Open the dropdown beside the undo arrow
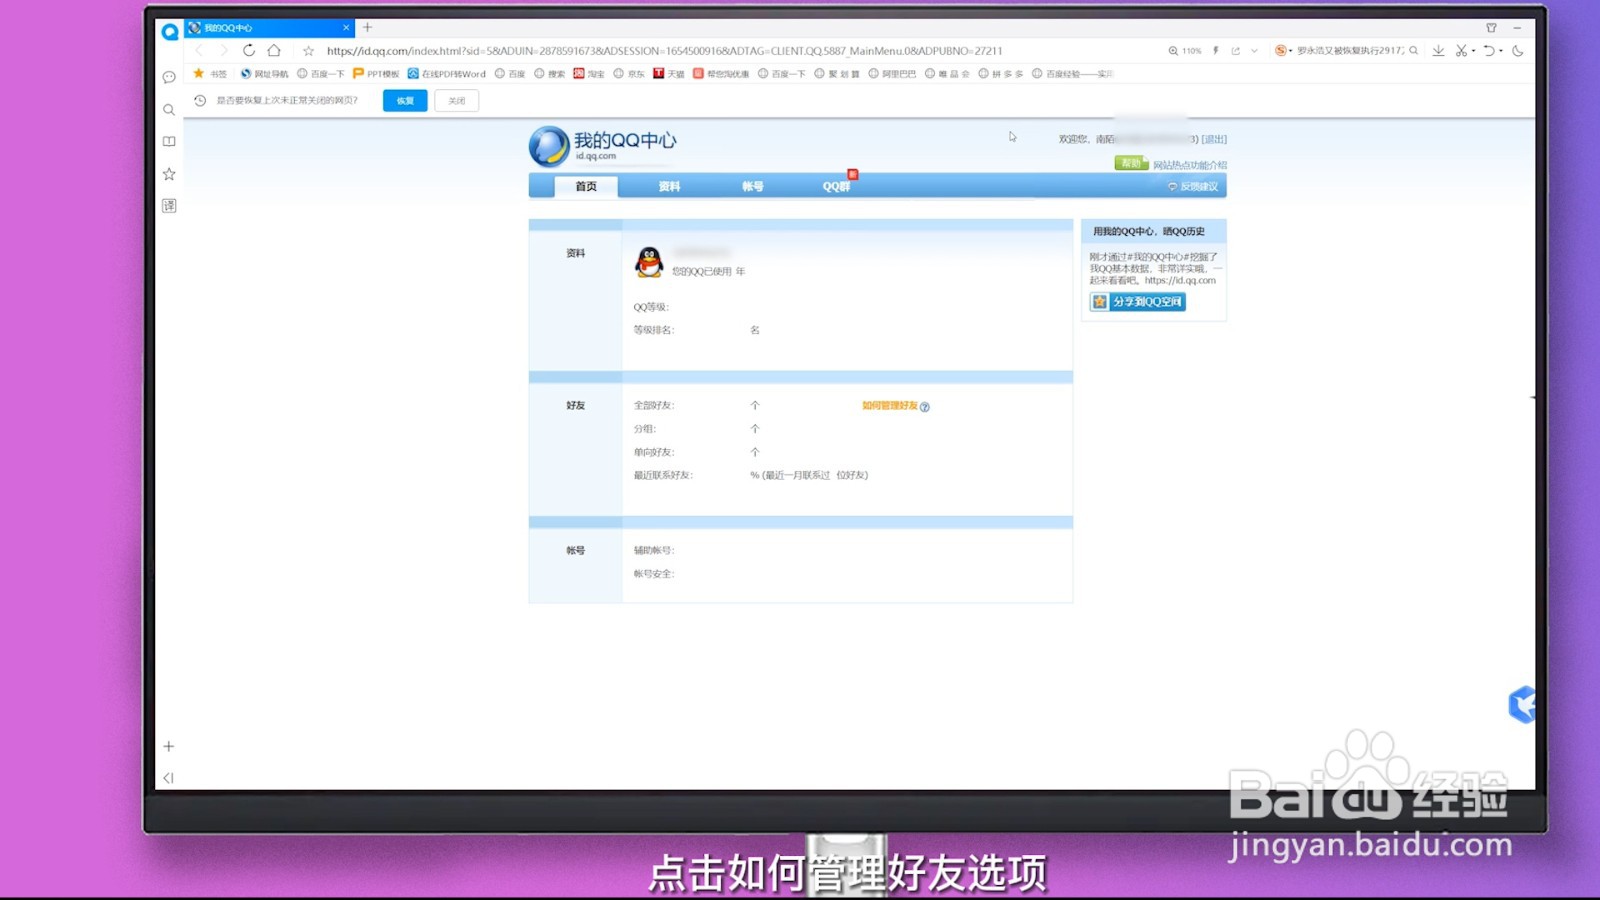 (1500, 50)
